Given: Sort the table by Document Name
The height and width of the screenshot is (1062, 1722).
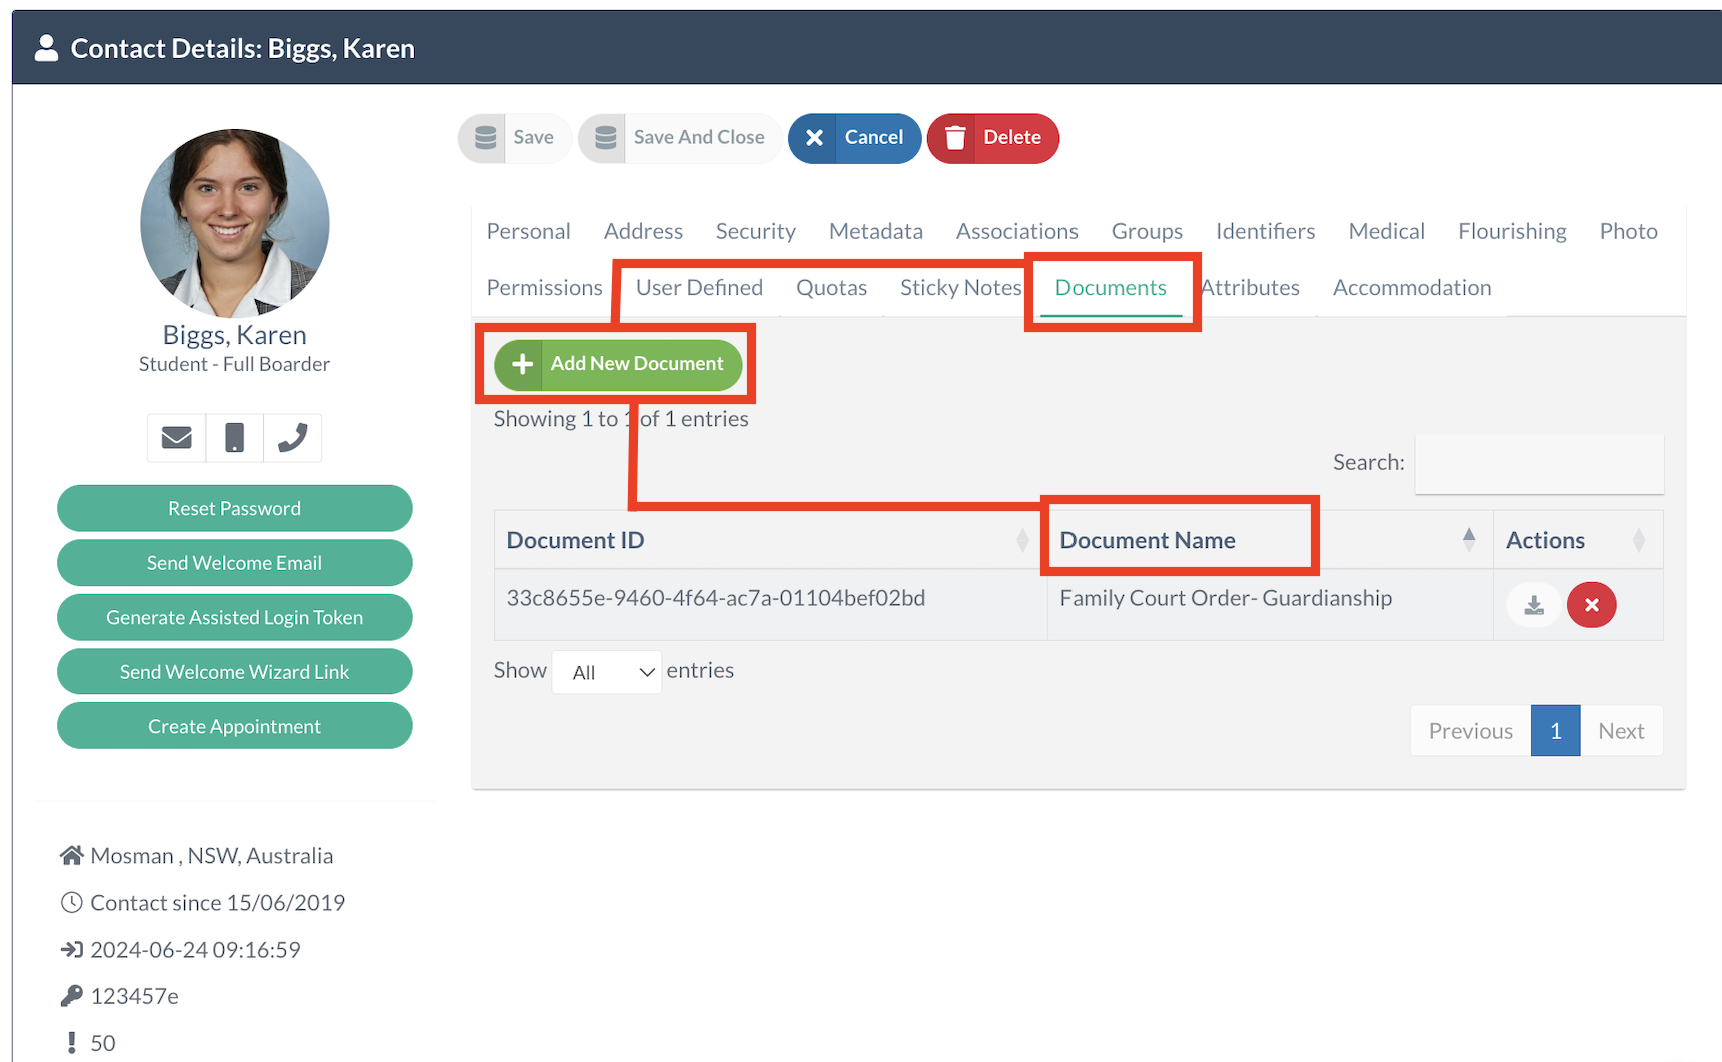Looking at the screenshot, I should pyautogui.click(x=1270, y=540).
